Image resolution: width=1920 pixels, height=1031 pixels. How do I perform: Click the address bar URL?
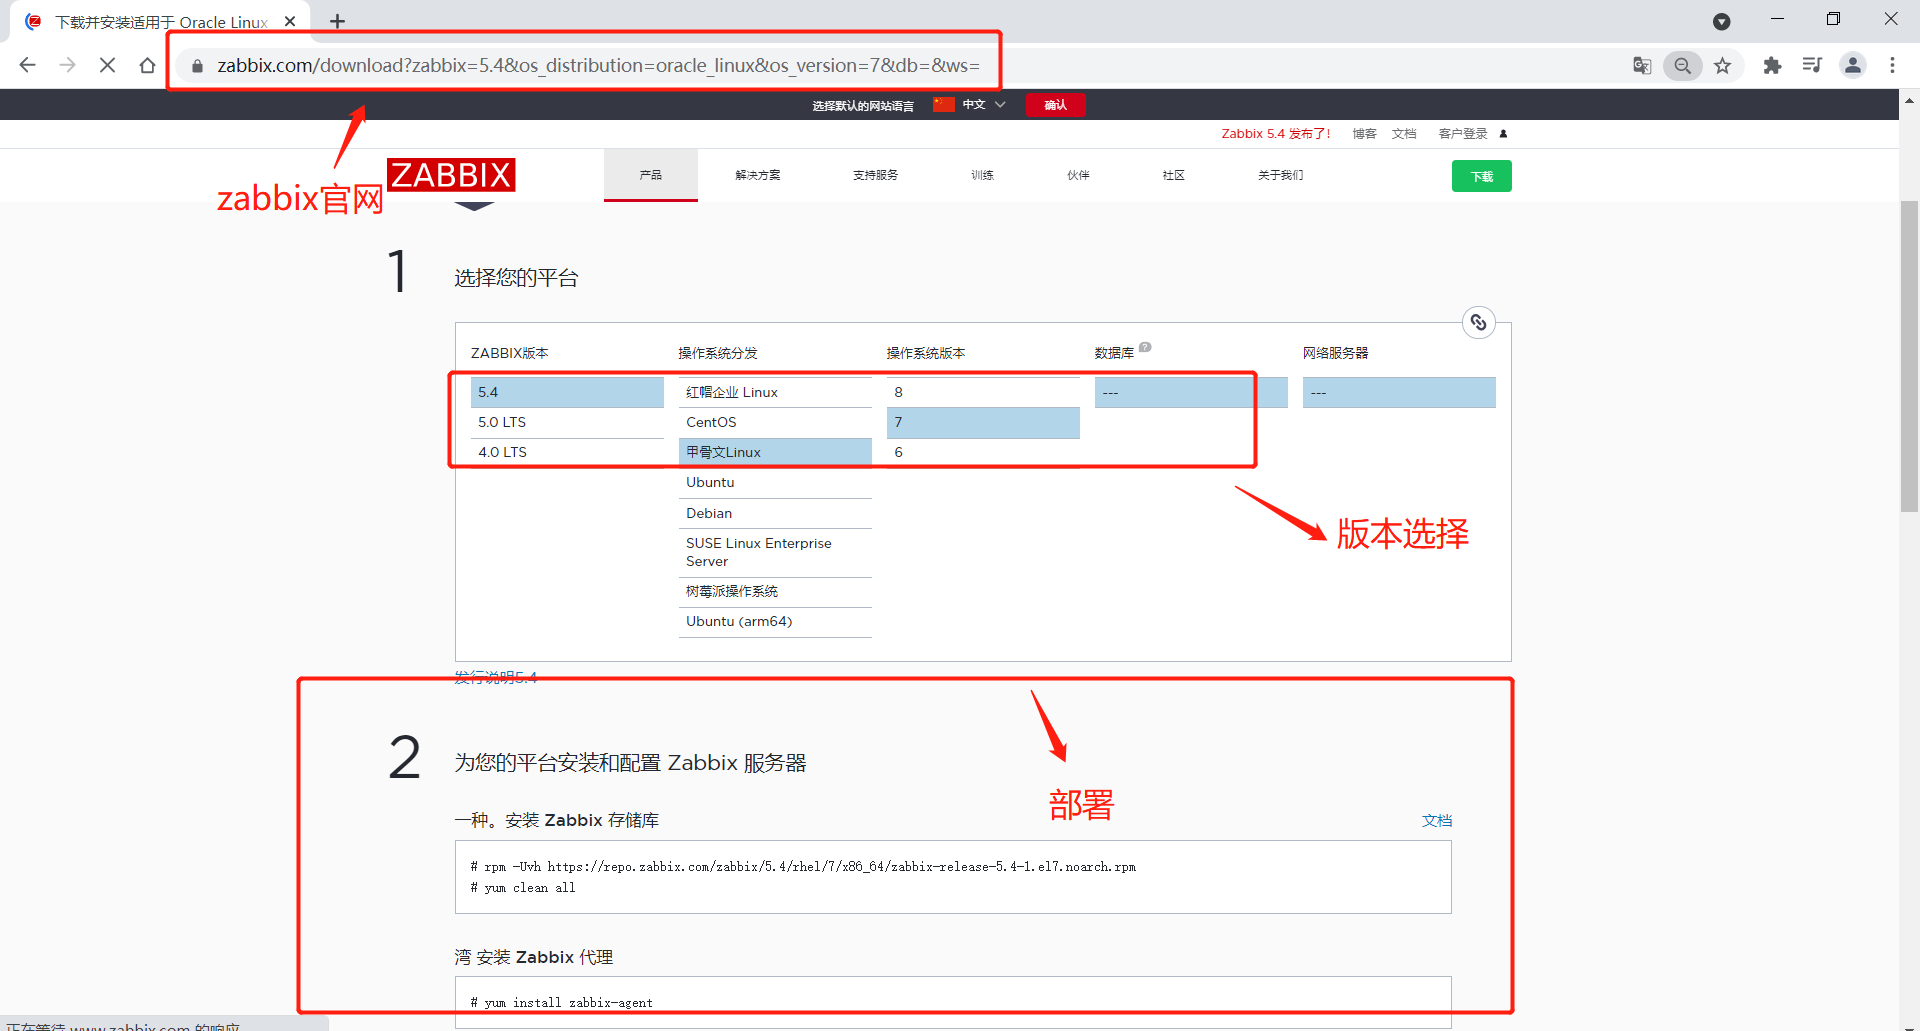(598, 65)
